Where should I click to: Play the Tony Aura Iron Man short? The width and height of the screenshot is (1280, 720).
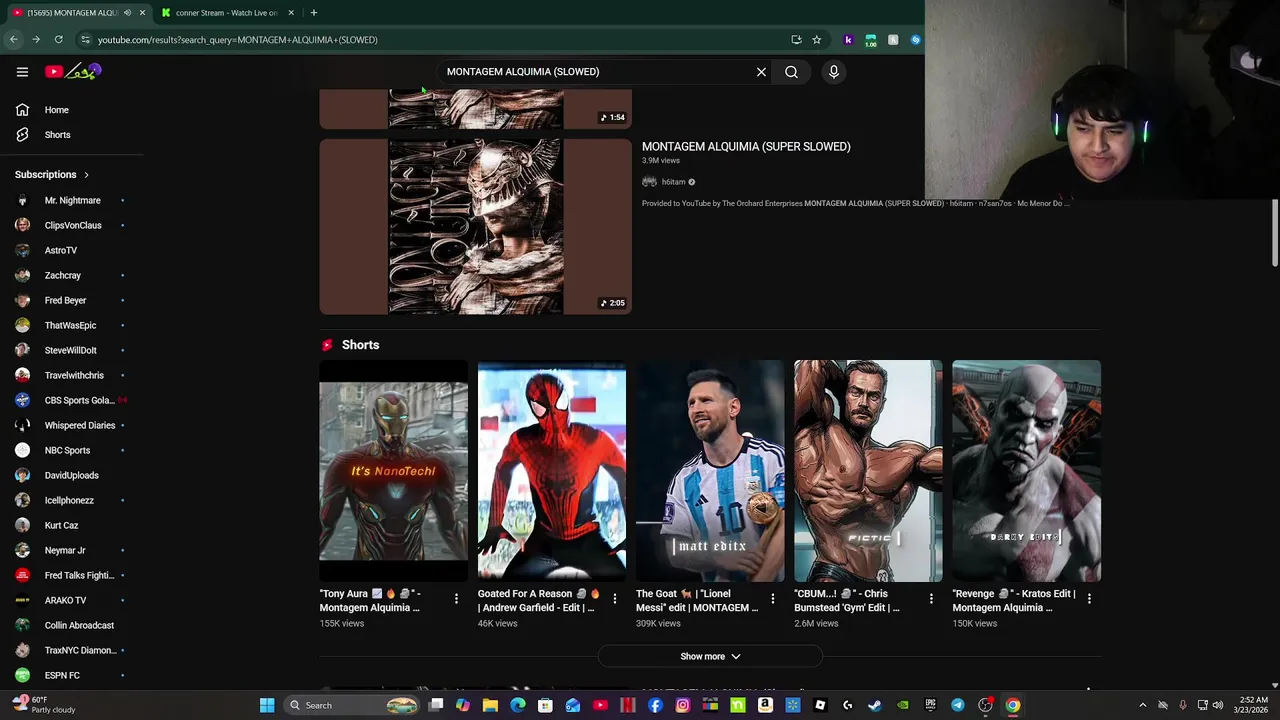pos(393,471)
